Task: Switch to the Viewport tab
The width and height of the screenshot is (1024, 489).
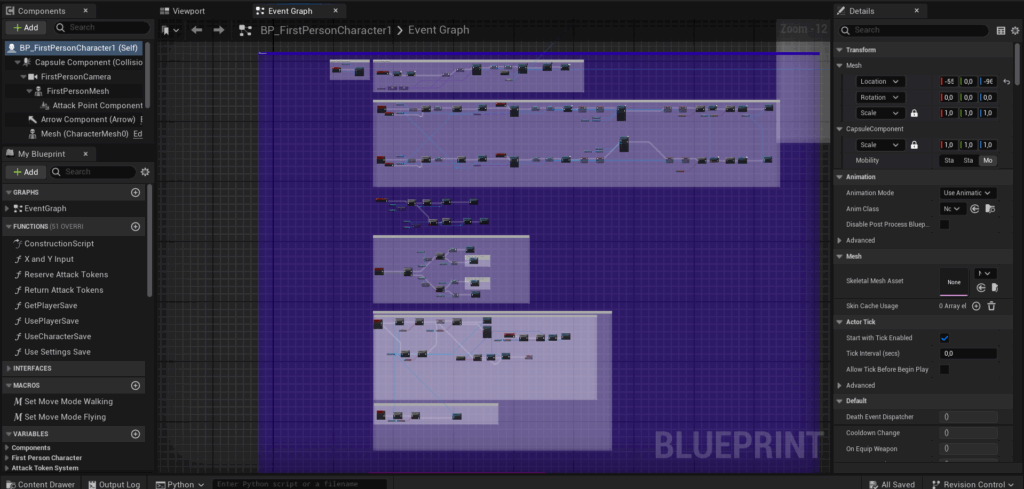Action: [188, 11]
